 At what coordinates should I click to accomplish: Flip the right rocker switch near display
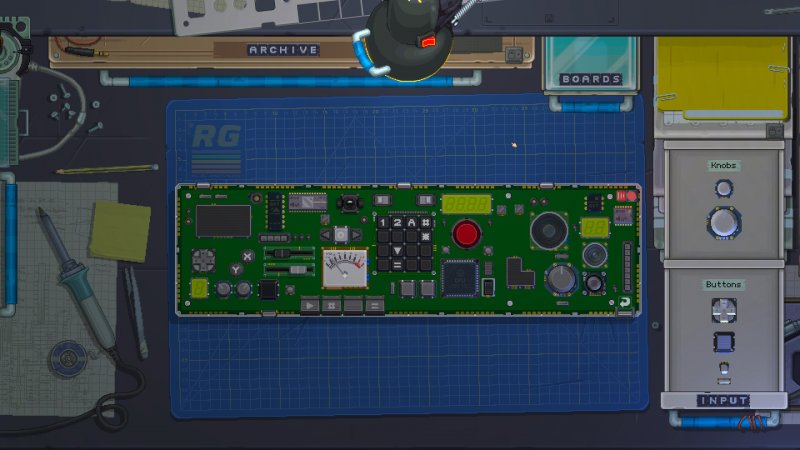(x=425, y=200)
